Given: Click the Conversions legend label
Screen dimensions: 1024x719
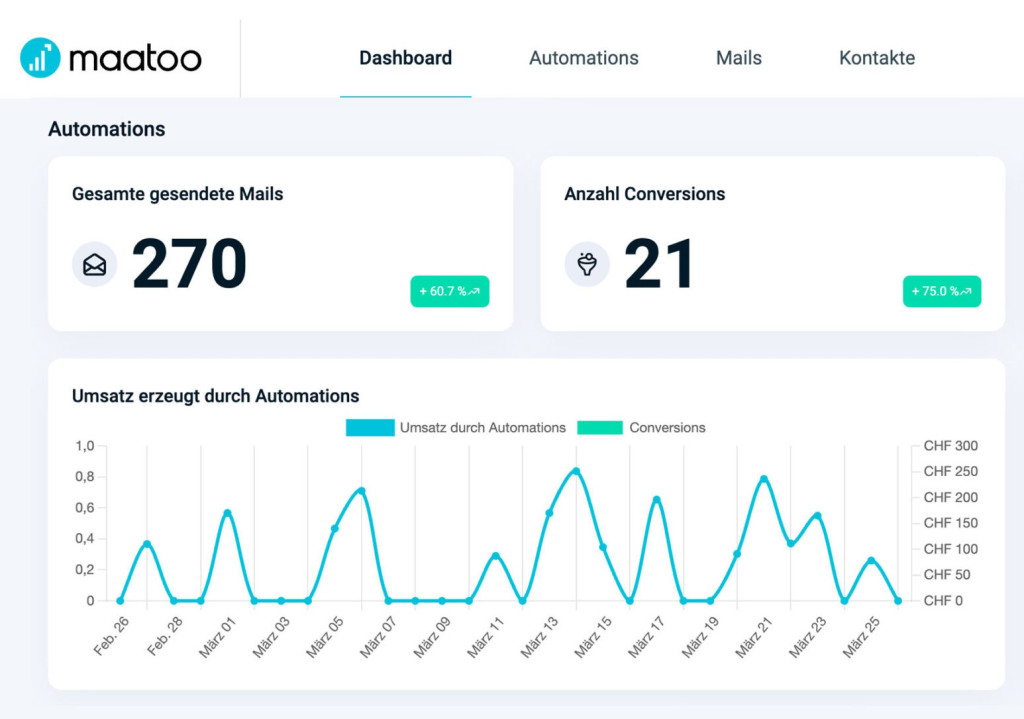Looking at the screenshot, I should point(667,428).
